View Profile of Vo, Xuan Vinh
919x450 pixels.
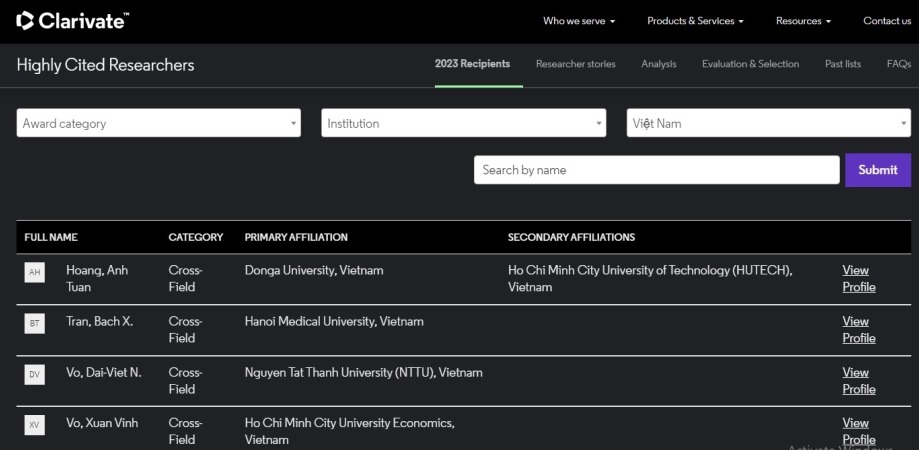[859, 431]
